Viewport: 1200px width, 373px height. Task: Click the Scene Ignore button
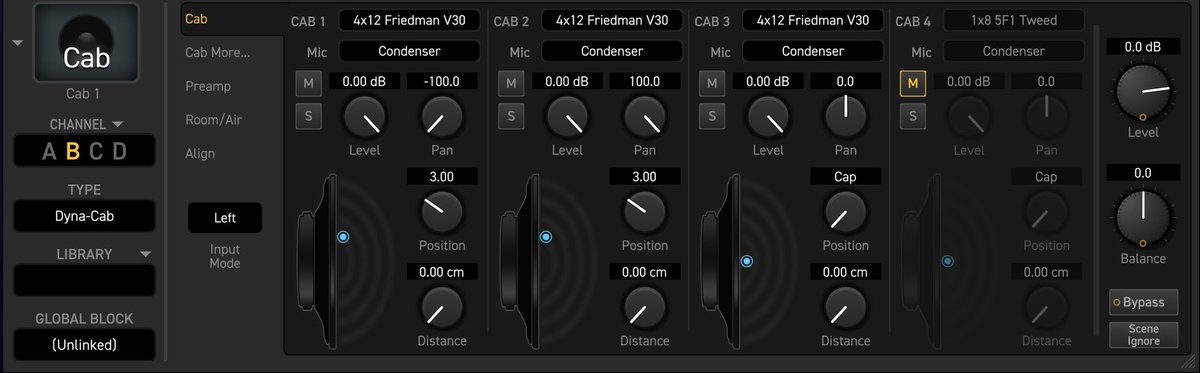coord(1143,335)
